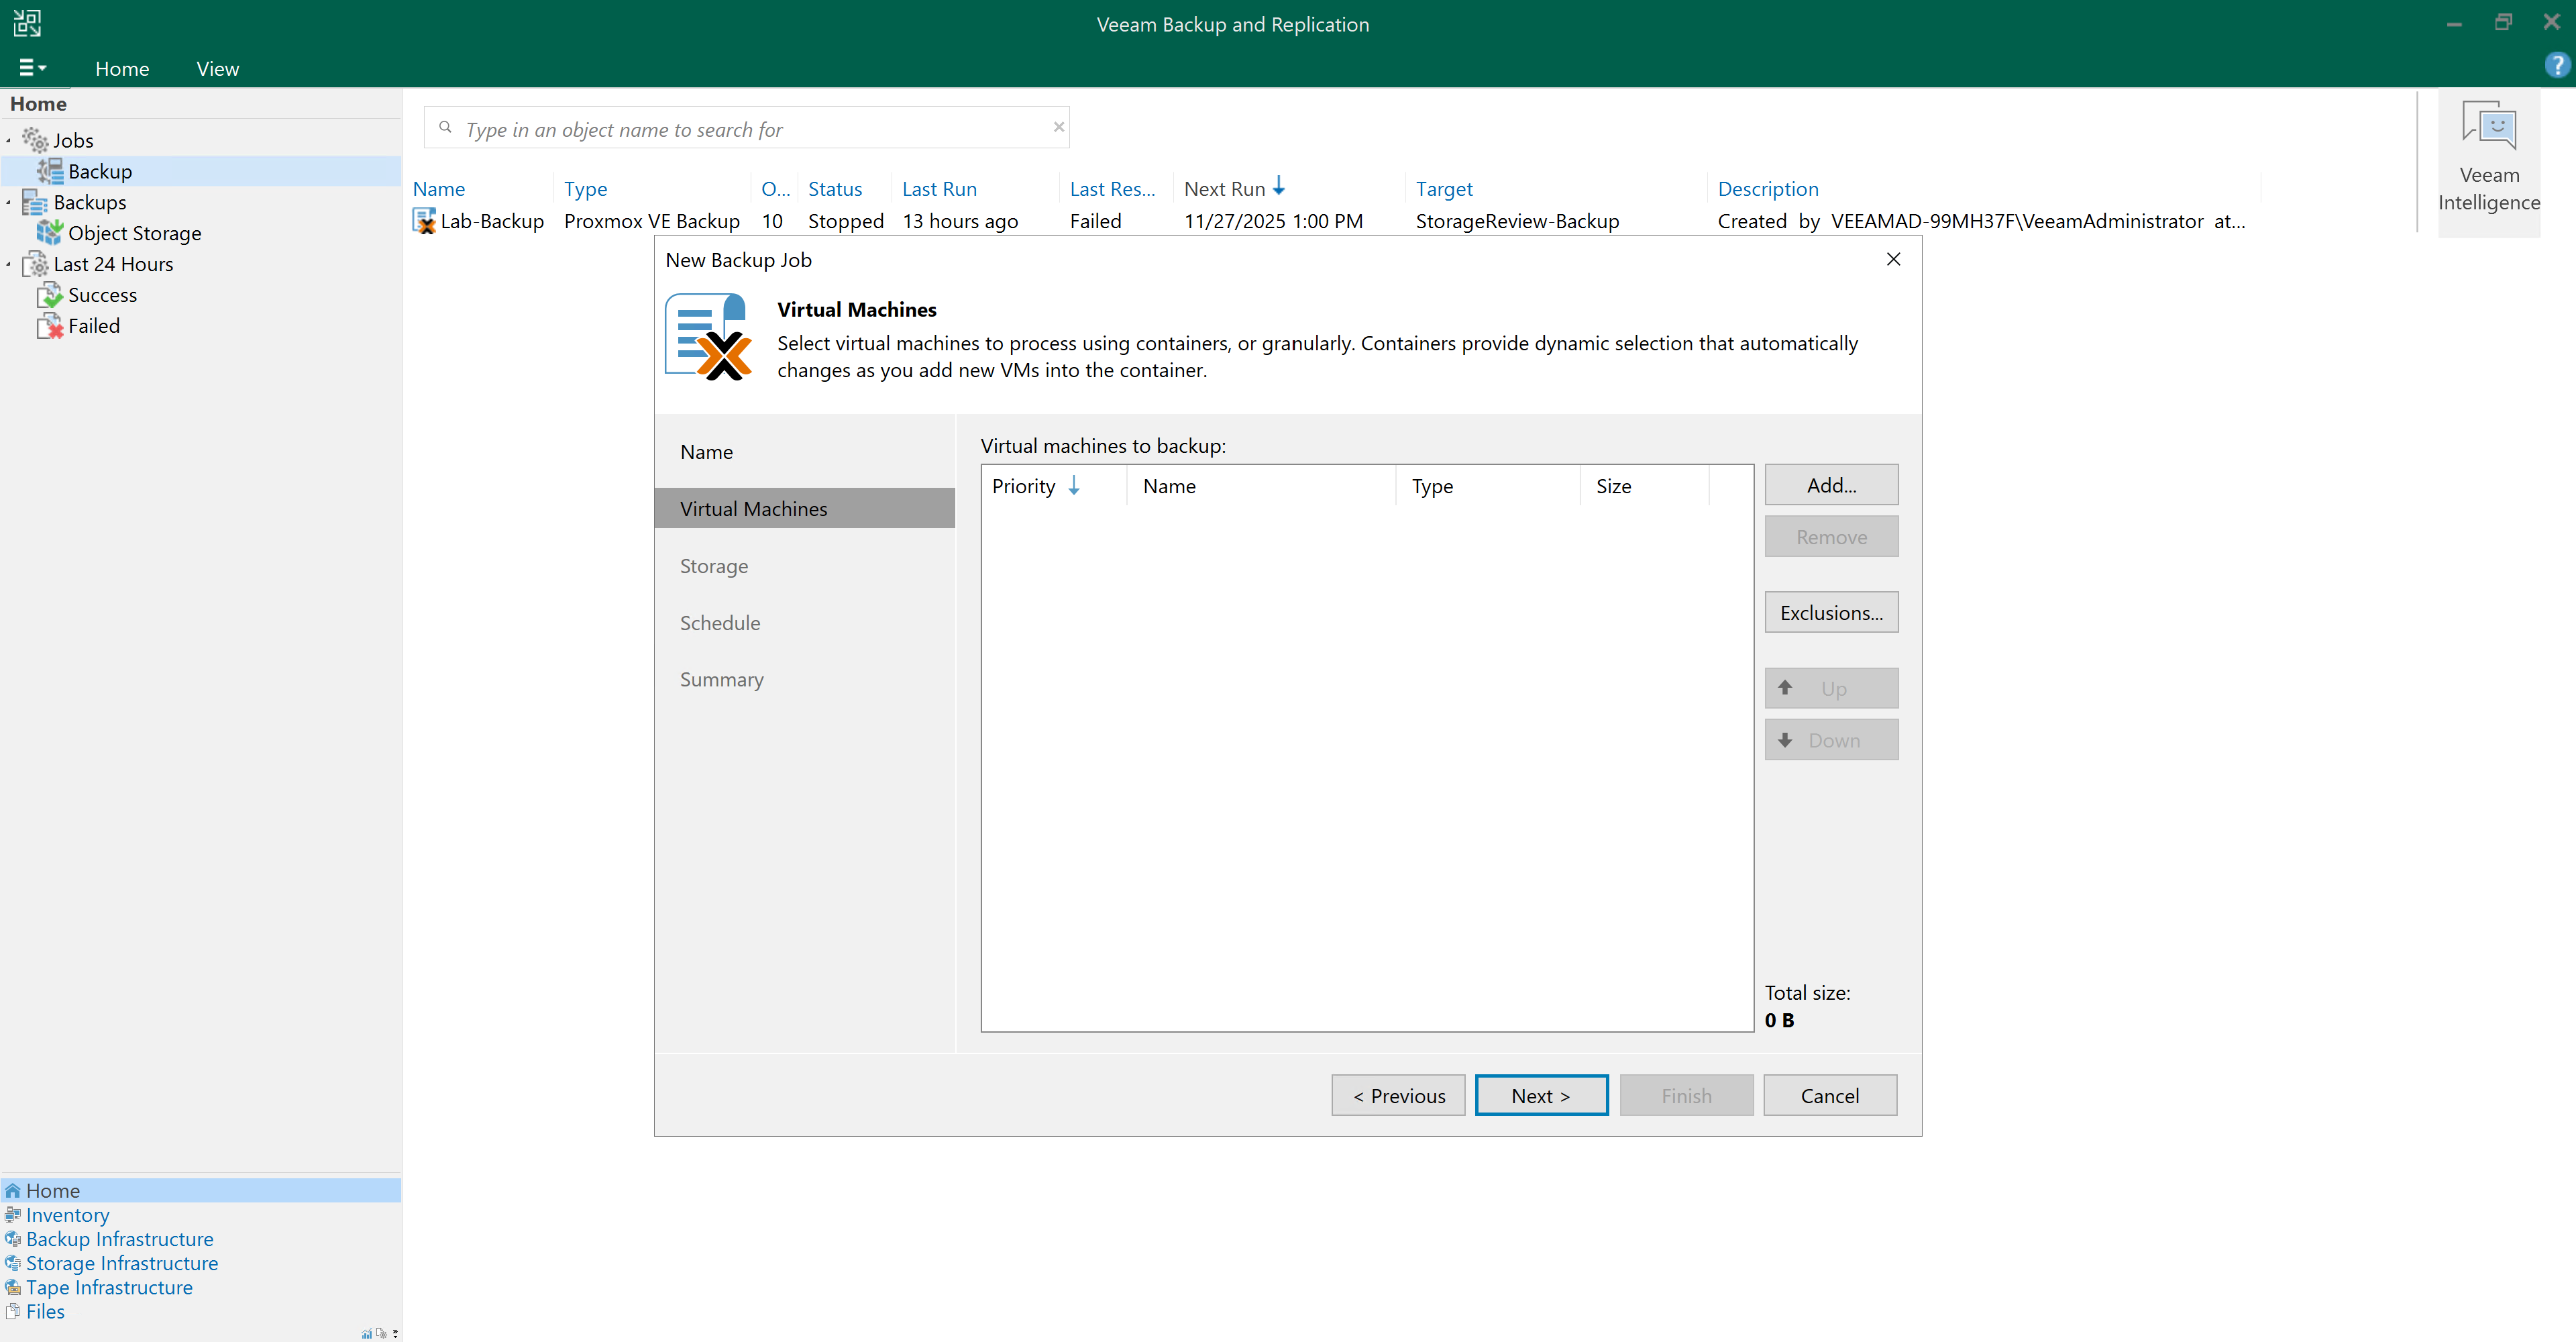Switch to Backup Infrastructure view
Screen dimensions: 2576x1342
tap(119, 1239)
